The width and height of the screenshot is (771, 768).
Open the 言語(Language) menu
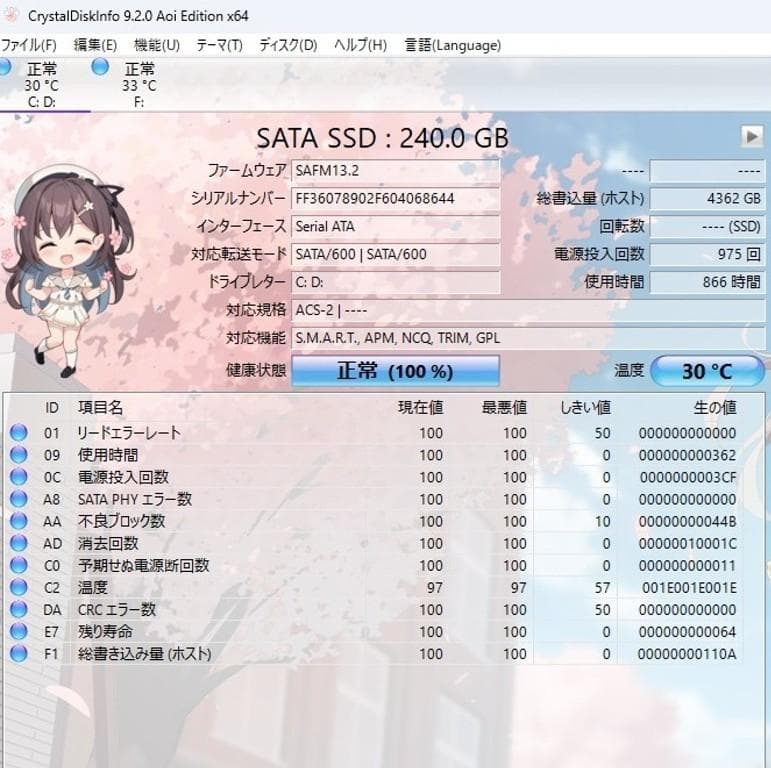coord(453,45)
